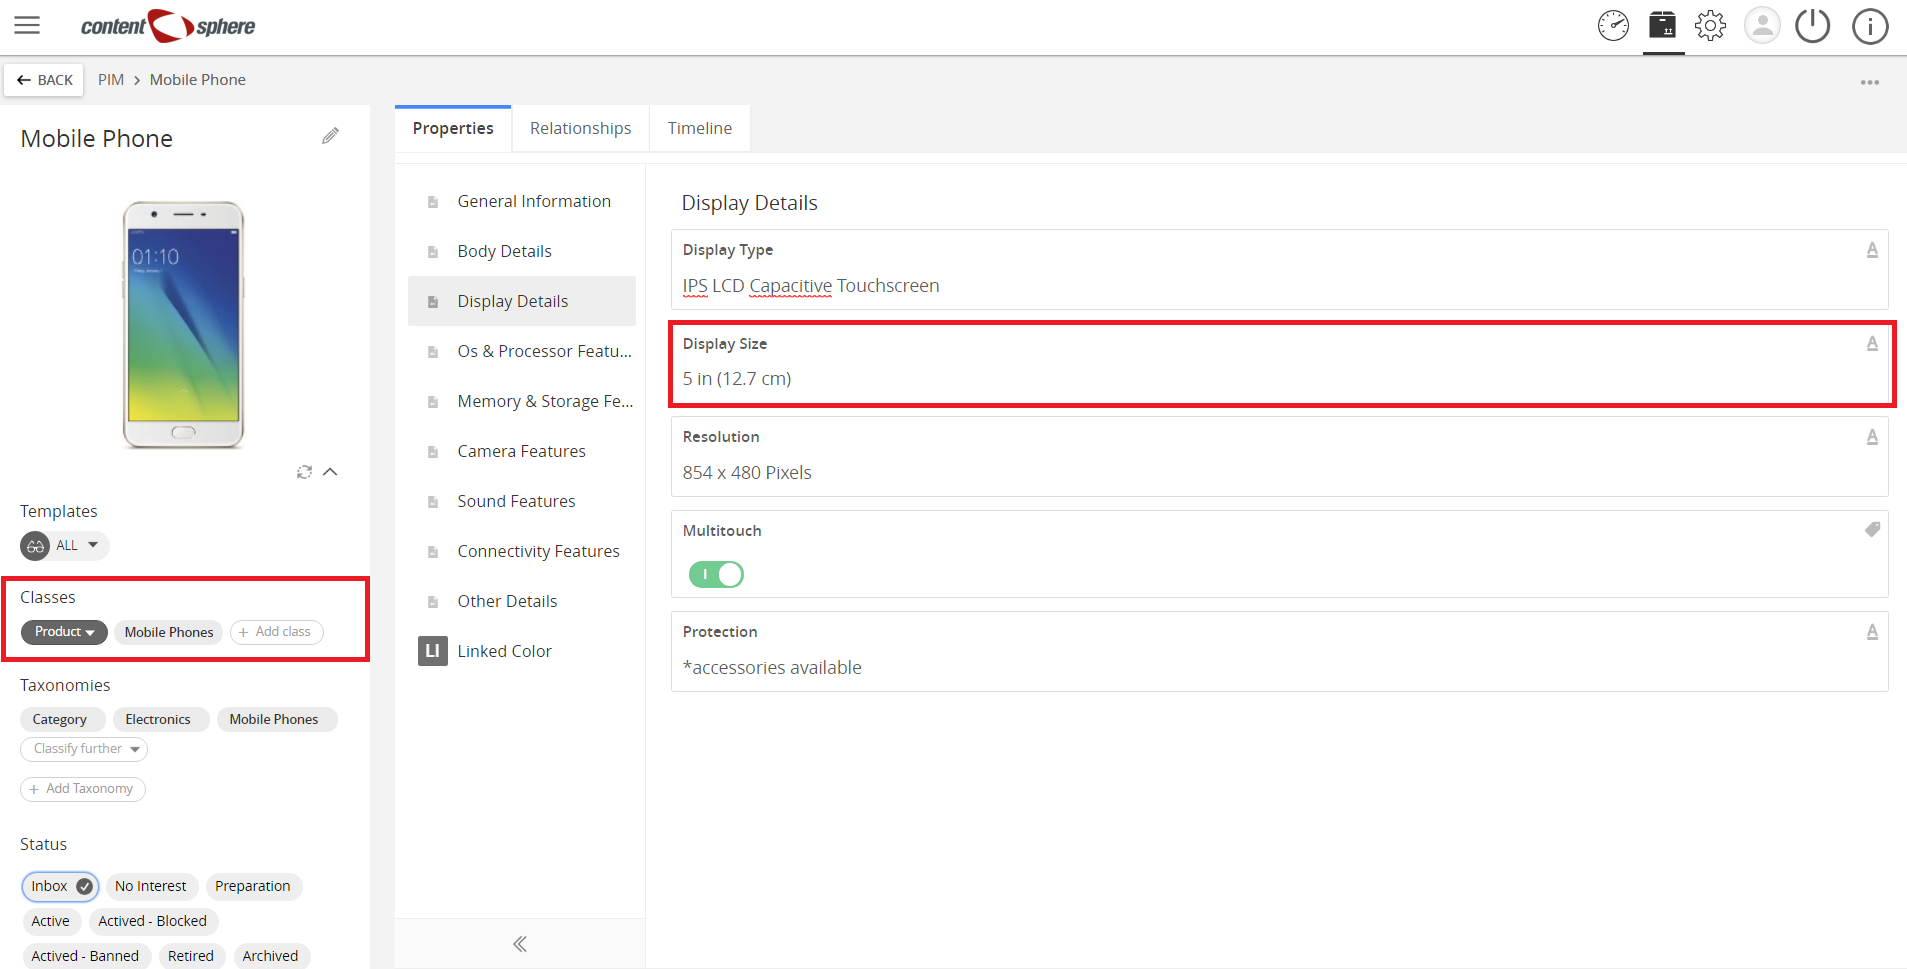The width and height of the screenshot is (1907, 969).
Task: Switch to the Relationships tab
Action: [x=581, y=128]
